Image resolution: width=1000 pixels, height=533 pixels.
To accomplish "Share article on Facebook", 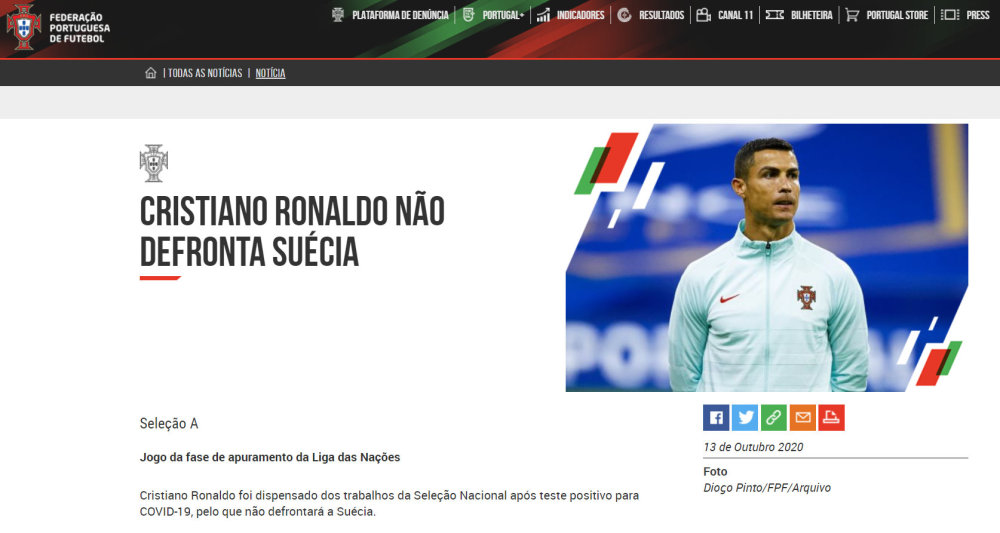I will click(716, 418).
